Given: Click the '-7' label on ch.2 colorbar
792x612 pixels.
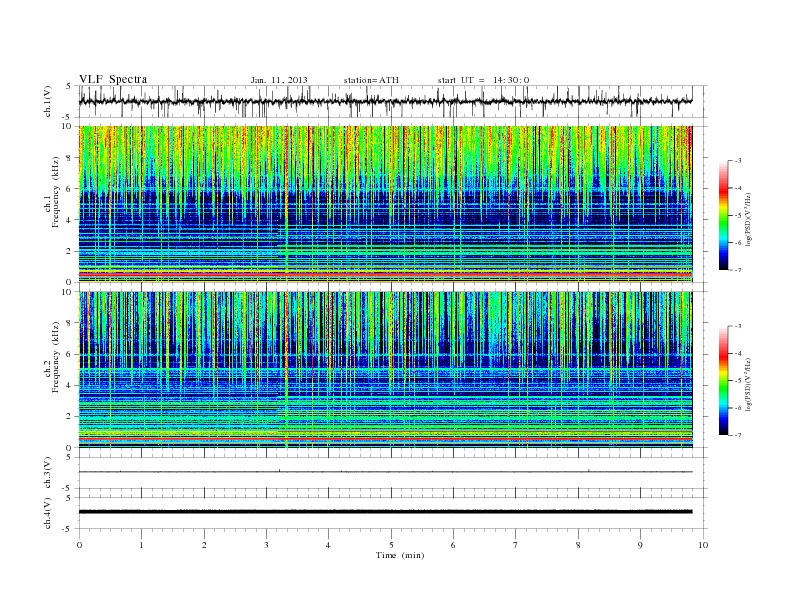Looking at the screenshot, I should [x=738, y=435].
